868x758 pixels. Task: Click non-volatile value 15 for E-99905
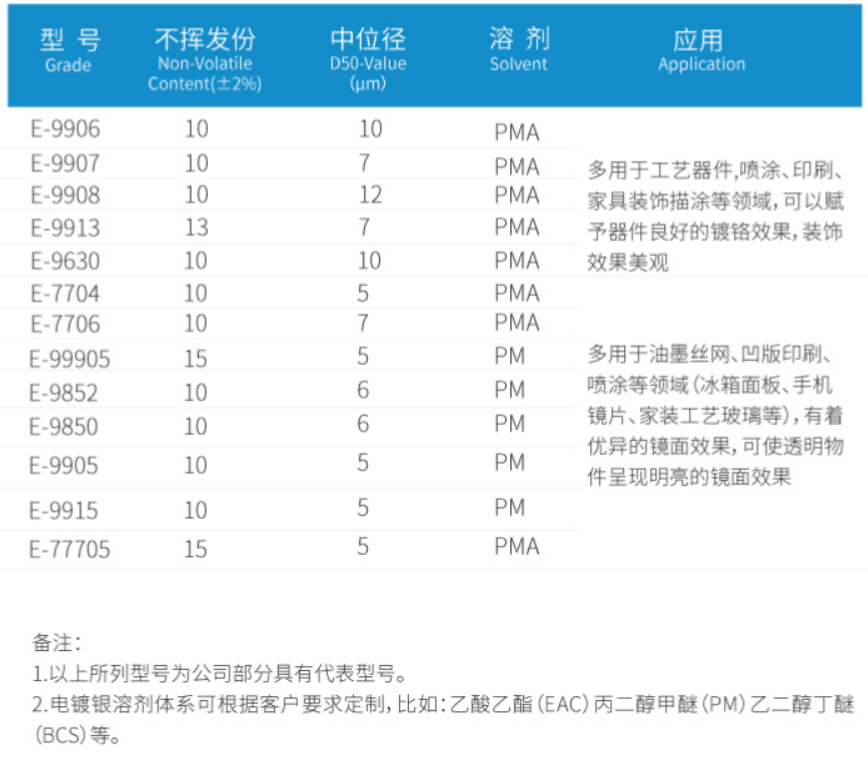[195, 359]
